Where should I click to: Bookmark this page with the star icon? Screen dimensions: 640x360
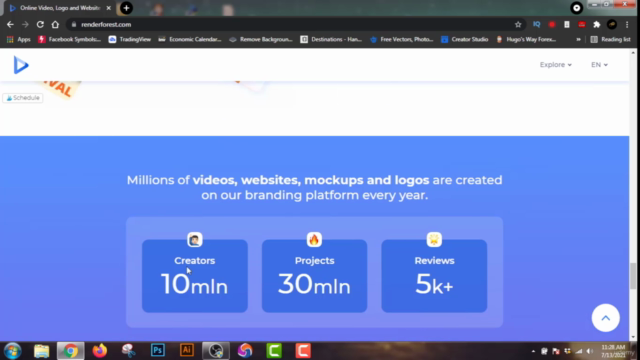point(518,24)
